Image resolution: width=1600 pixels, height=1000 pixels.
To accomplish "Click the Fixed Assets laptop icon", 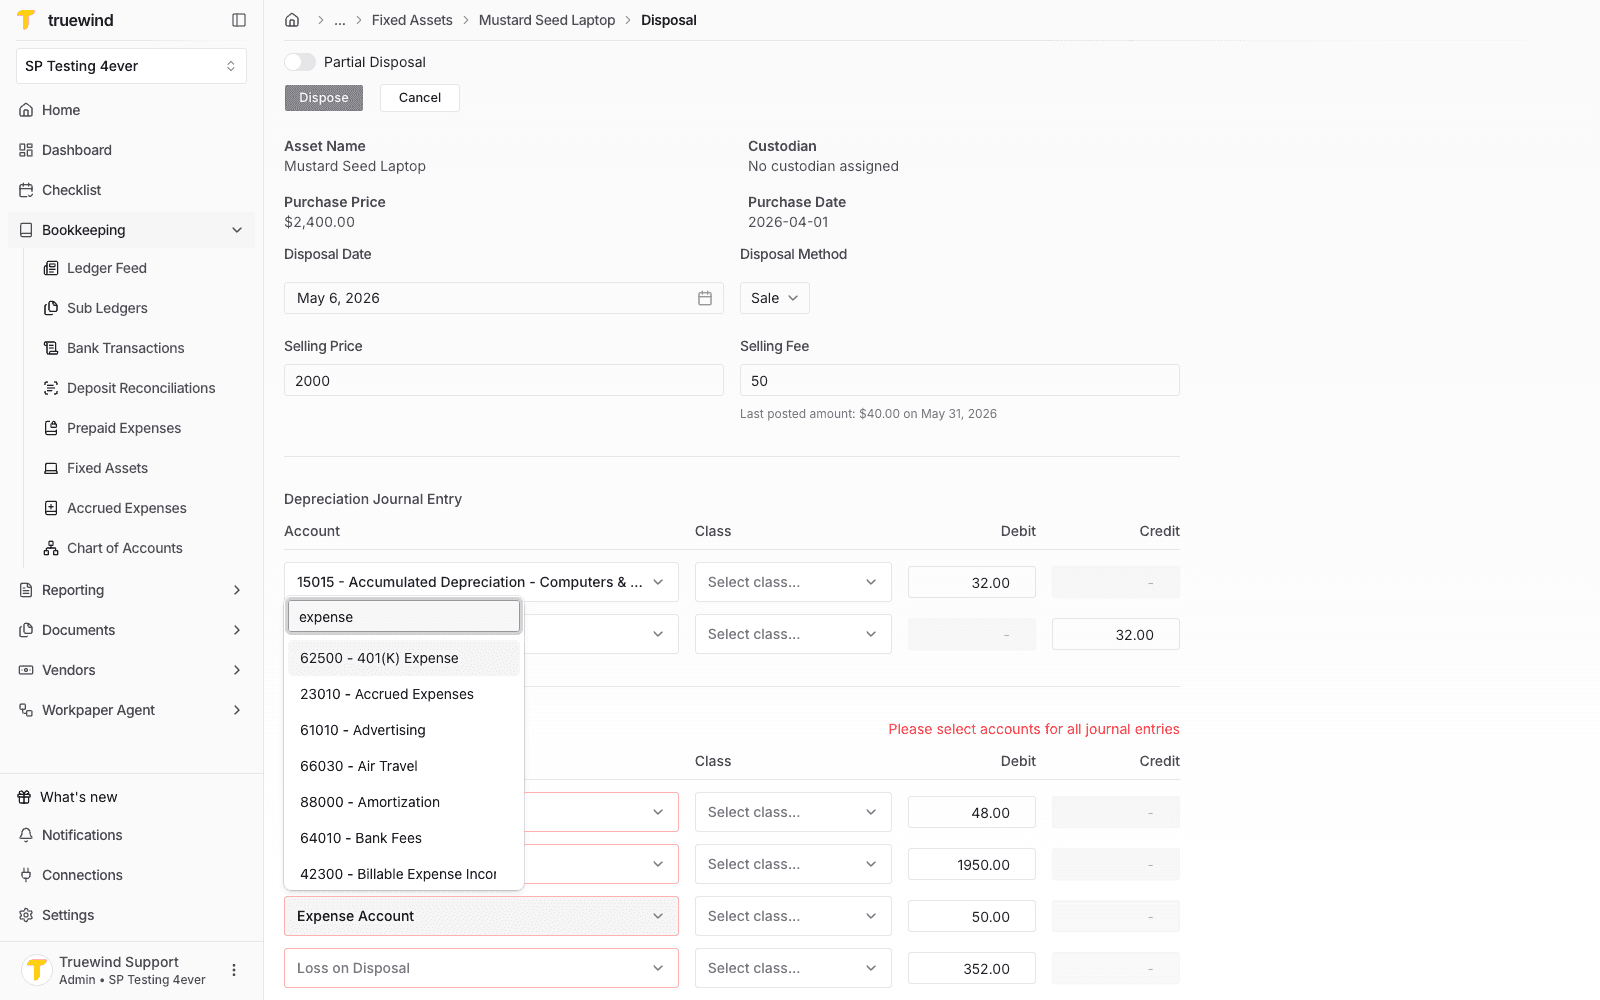I will (x=51, y=468).
